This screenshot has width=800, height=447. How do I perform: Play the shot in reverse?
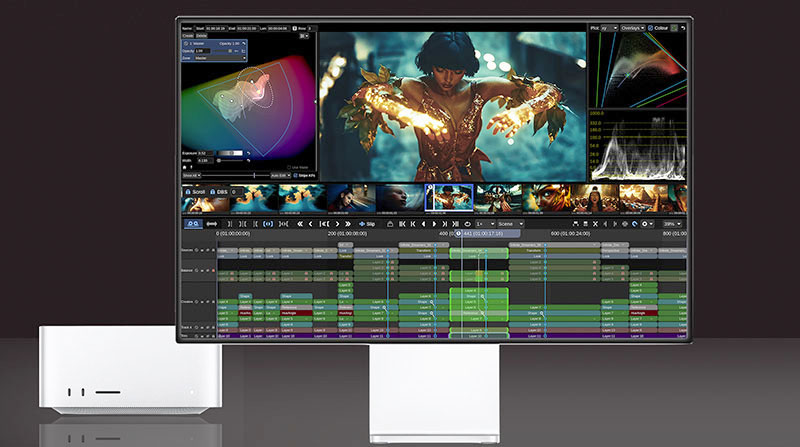[x=423, y=224]
